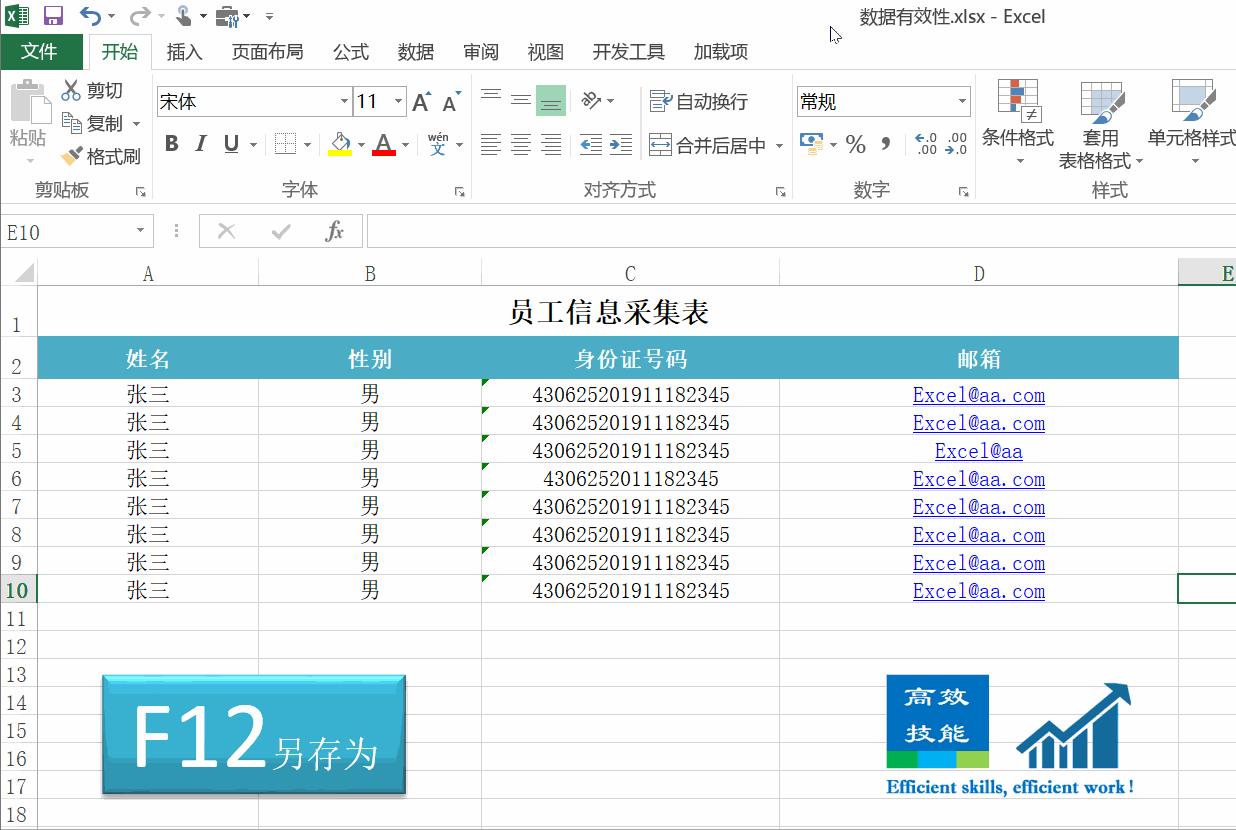The image size is (1236, 830).
Task: Toggle bold formatting with the B button
Action: tap(170, 143)
